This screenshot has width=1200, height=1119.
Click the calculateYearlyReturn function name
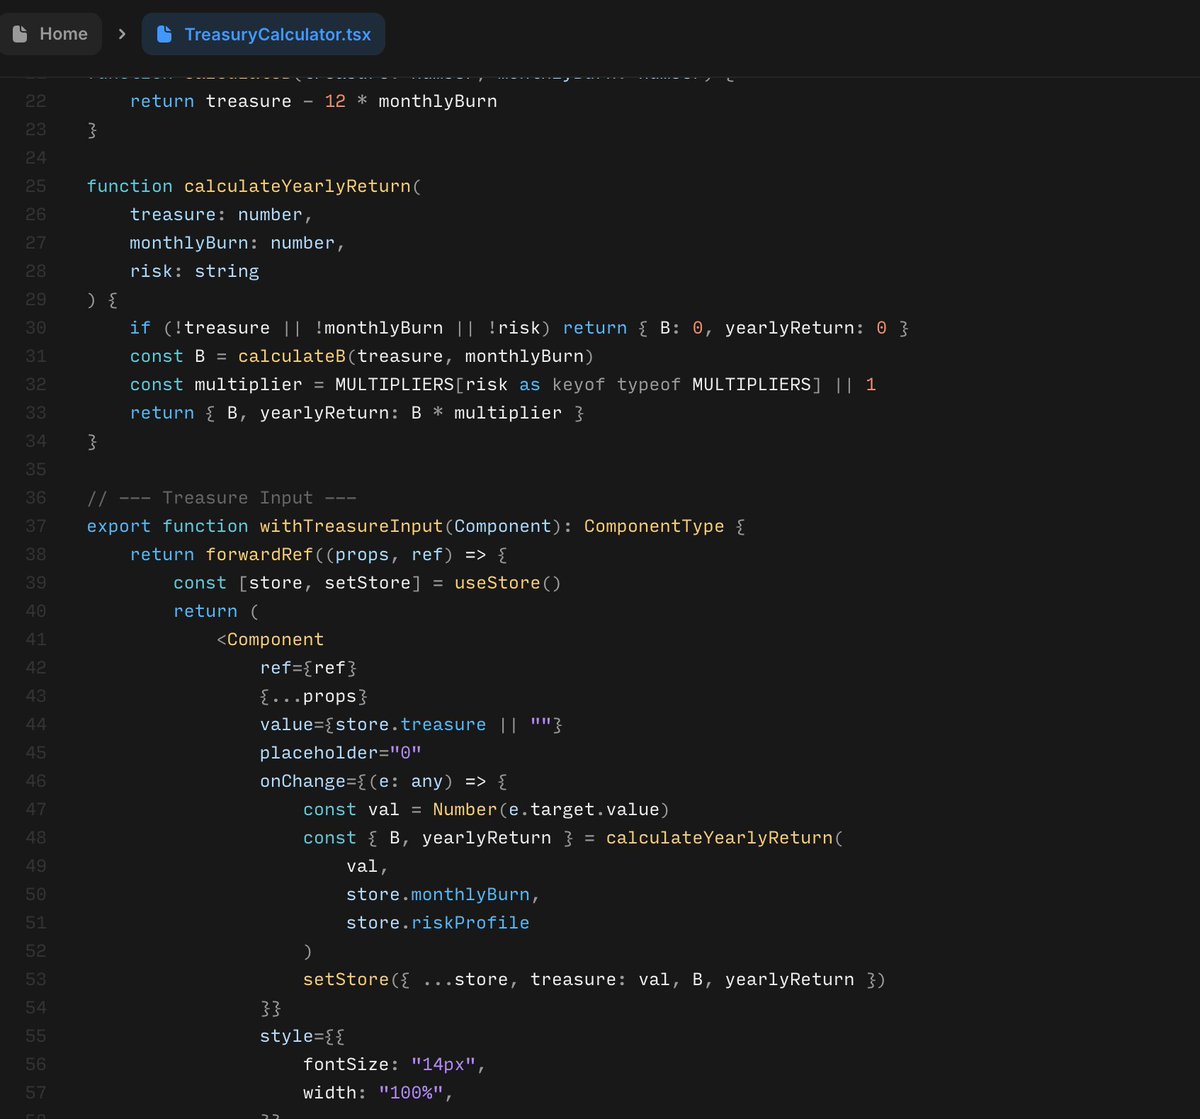(x=299, y=186)
